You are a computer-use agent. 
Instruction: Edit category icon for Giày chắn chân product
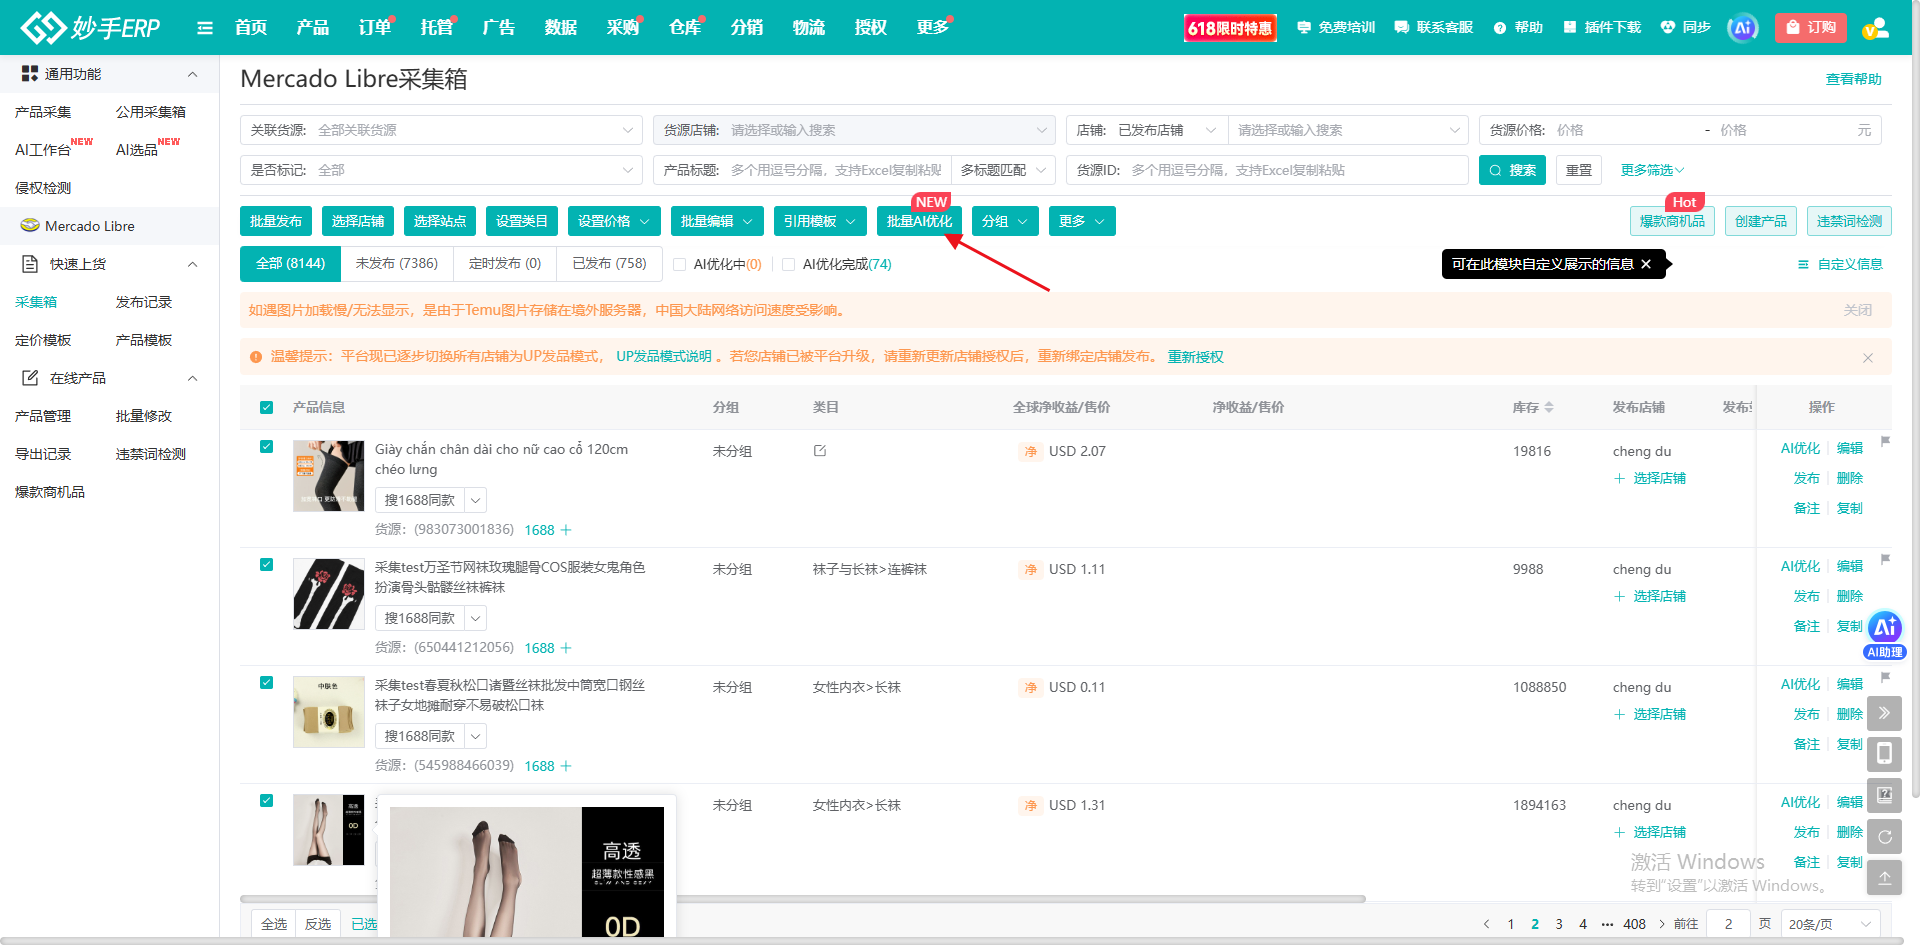[820, 451]
